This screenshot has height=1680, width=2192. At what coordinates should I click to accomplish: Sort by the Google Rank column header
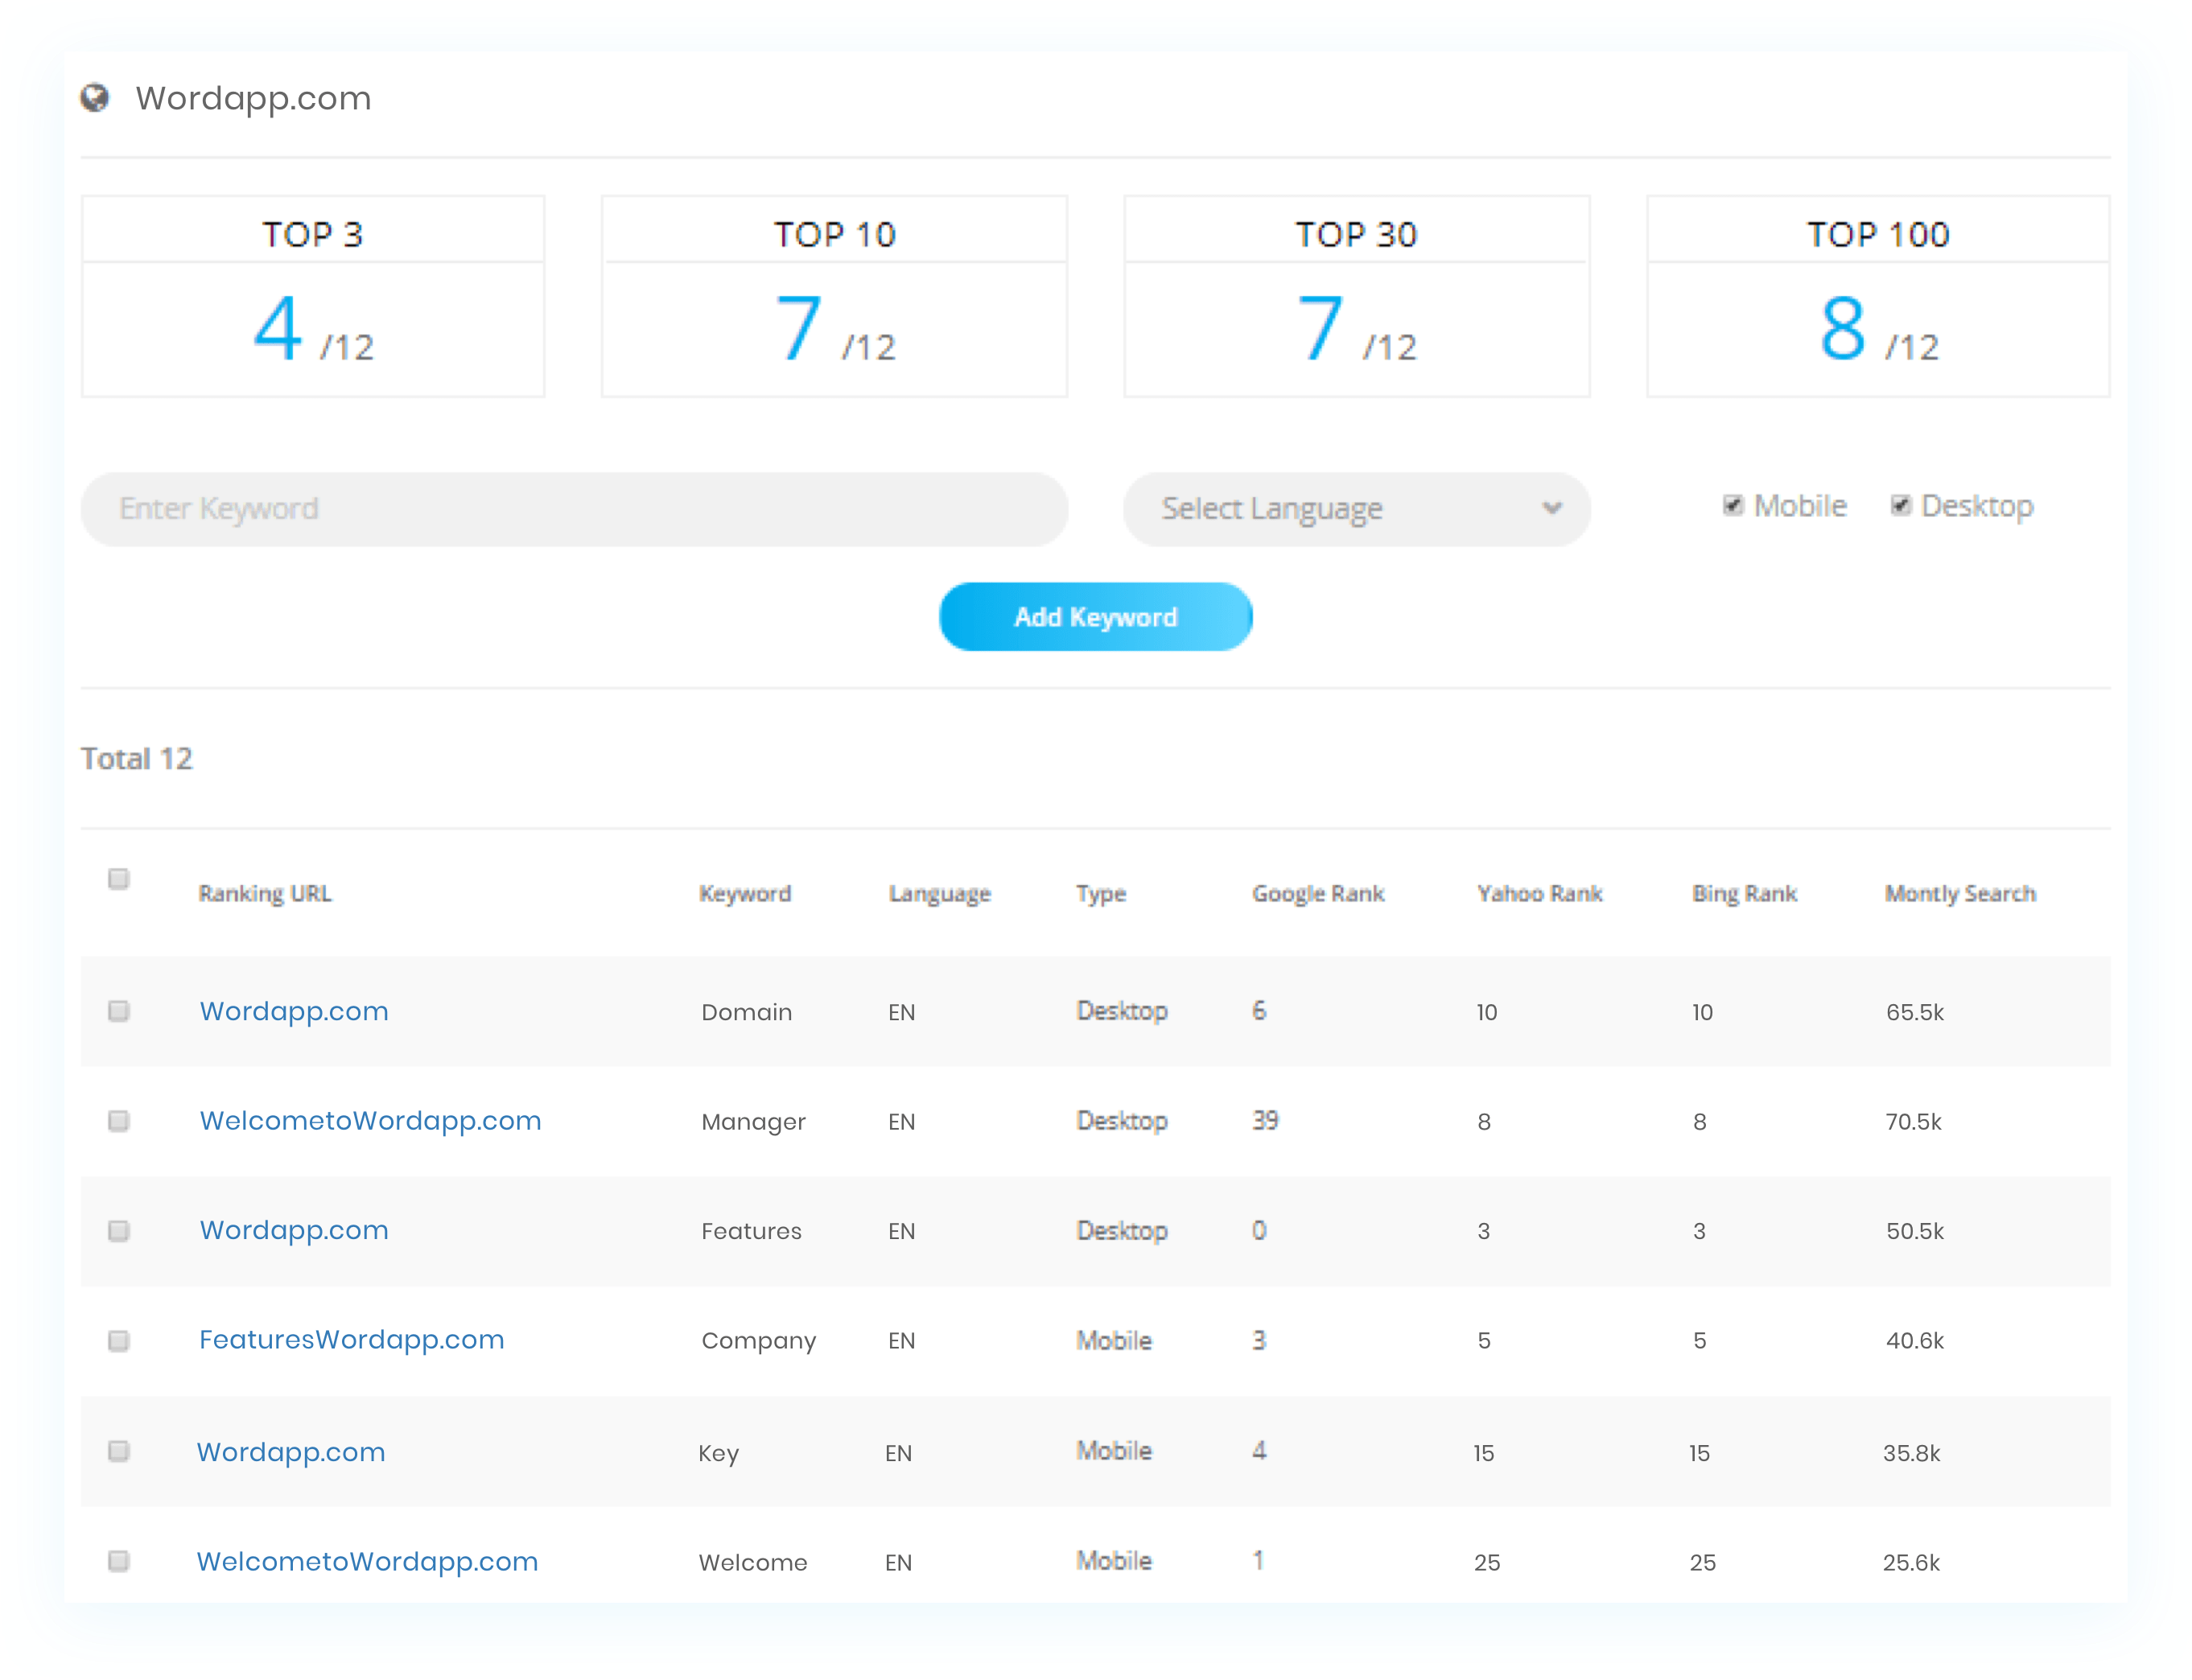point(1318,893)
